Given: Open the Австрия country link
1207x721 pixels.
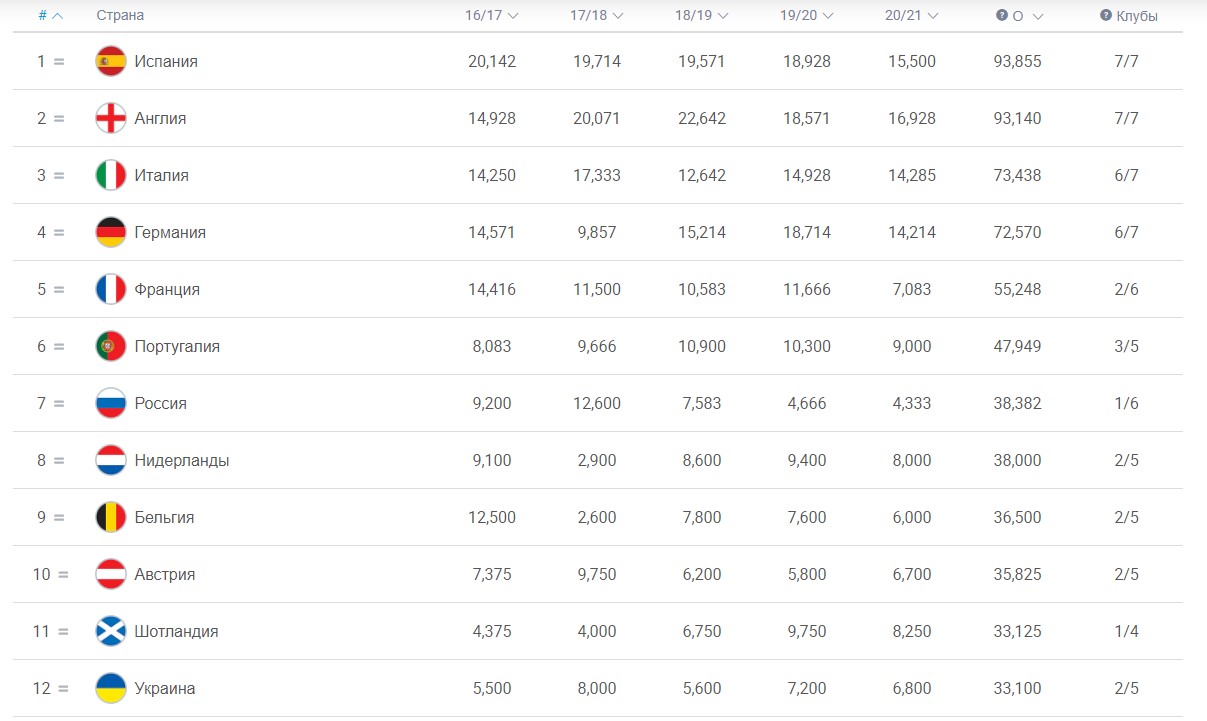Looking at the screenshot, I should pos(165,574).
